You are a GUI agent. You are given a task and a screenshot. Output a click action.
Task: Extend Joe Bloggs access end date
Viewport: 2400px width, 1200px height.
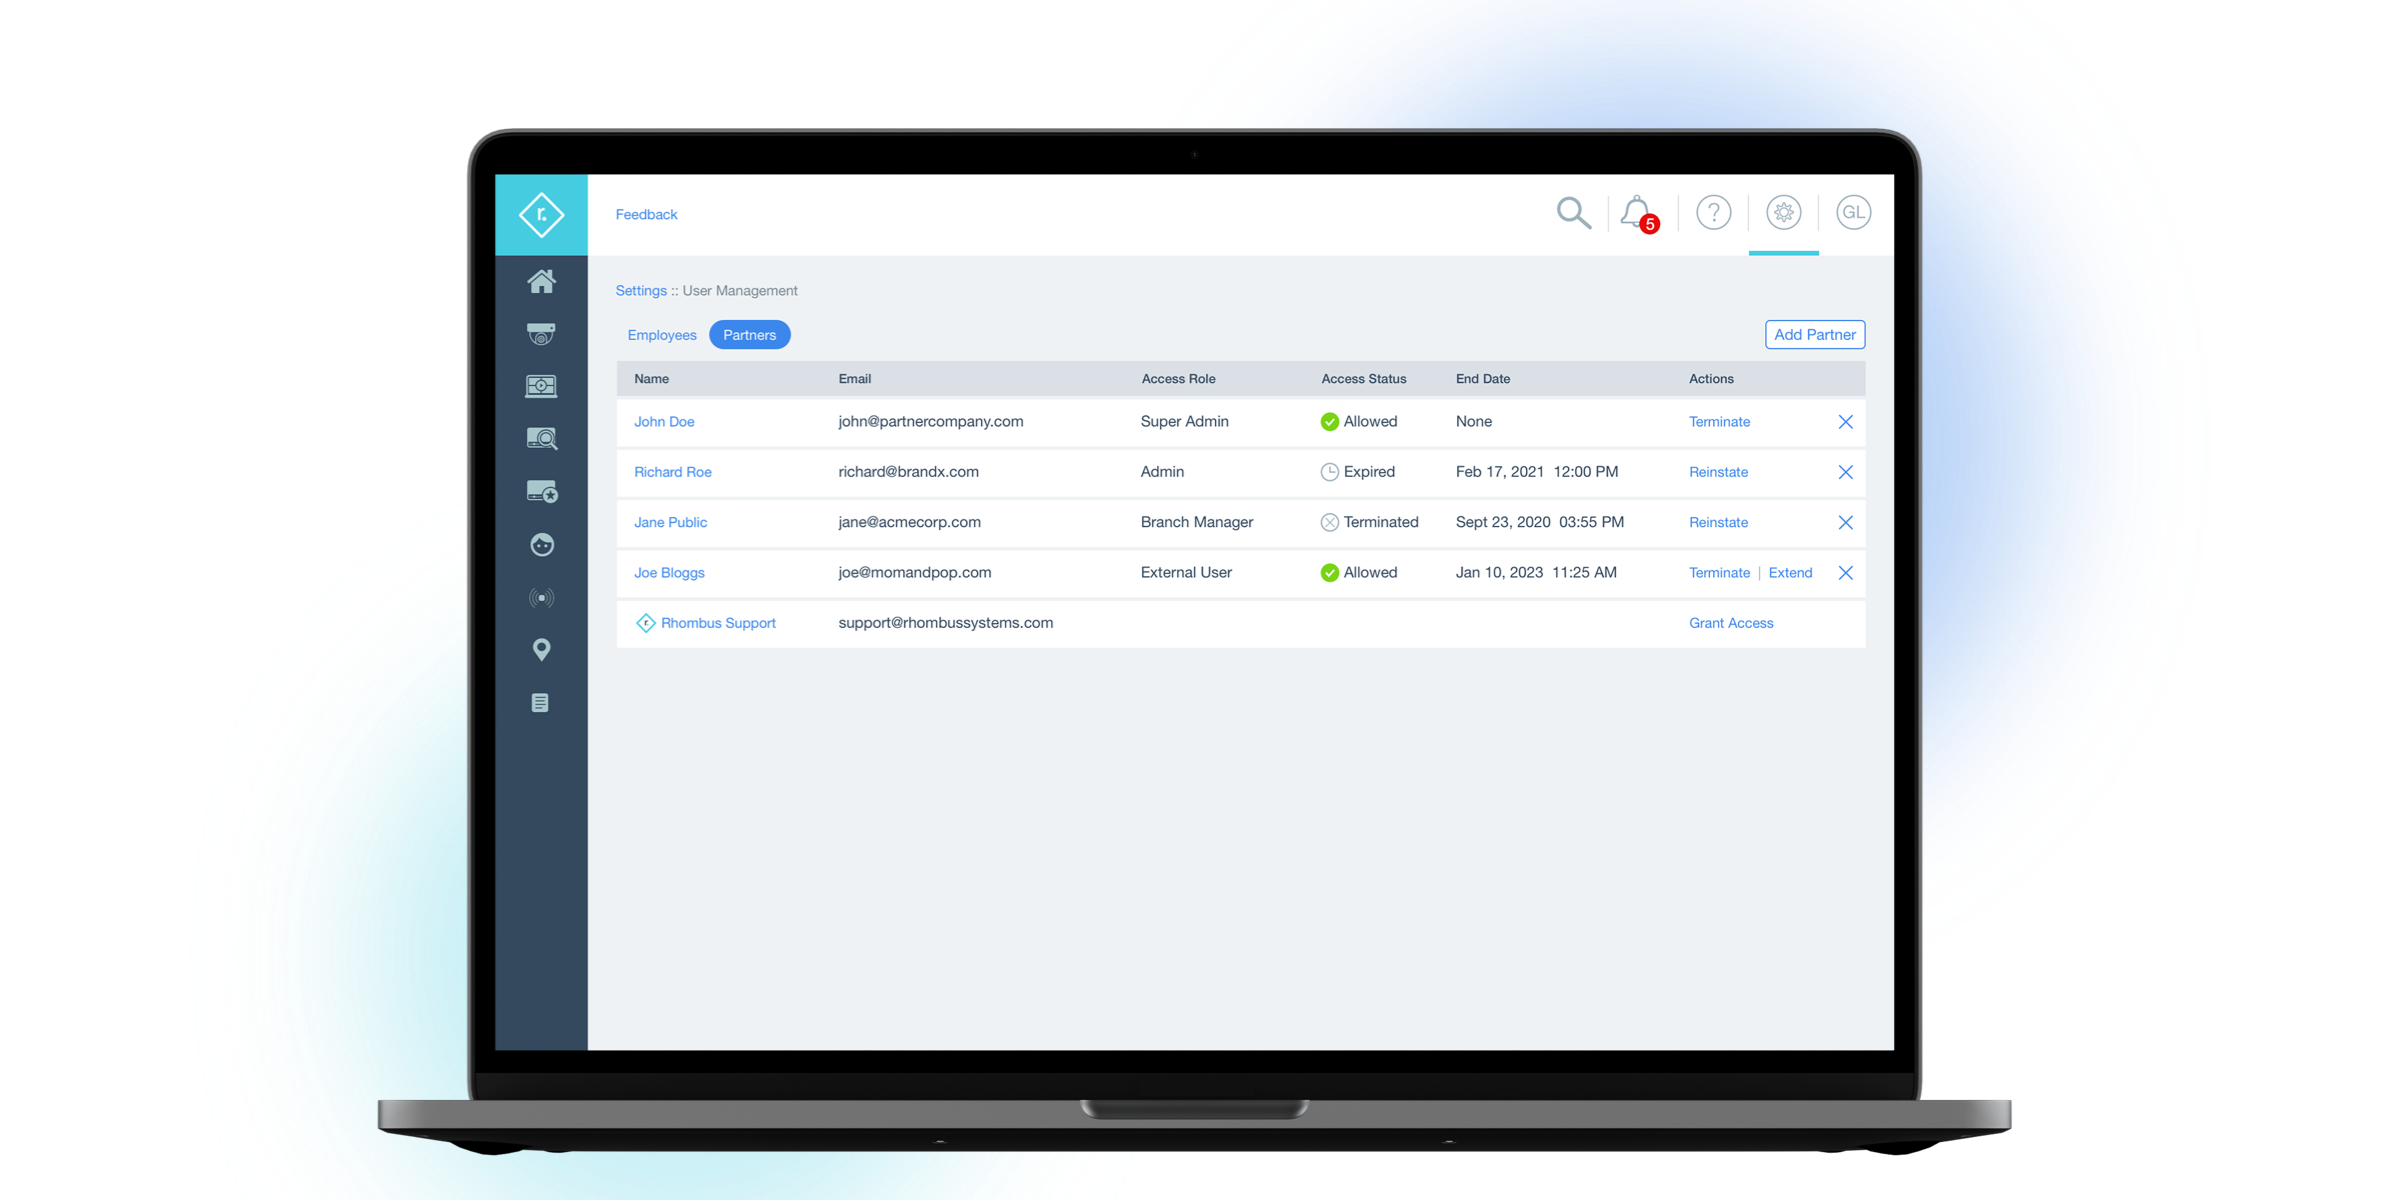coord(1786,571)
